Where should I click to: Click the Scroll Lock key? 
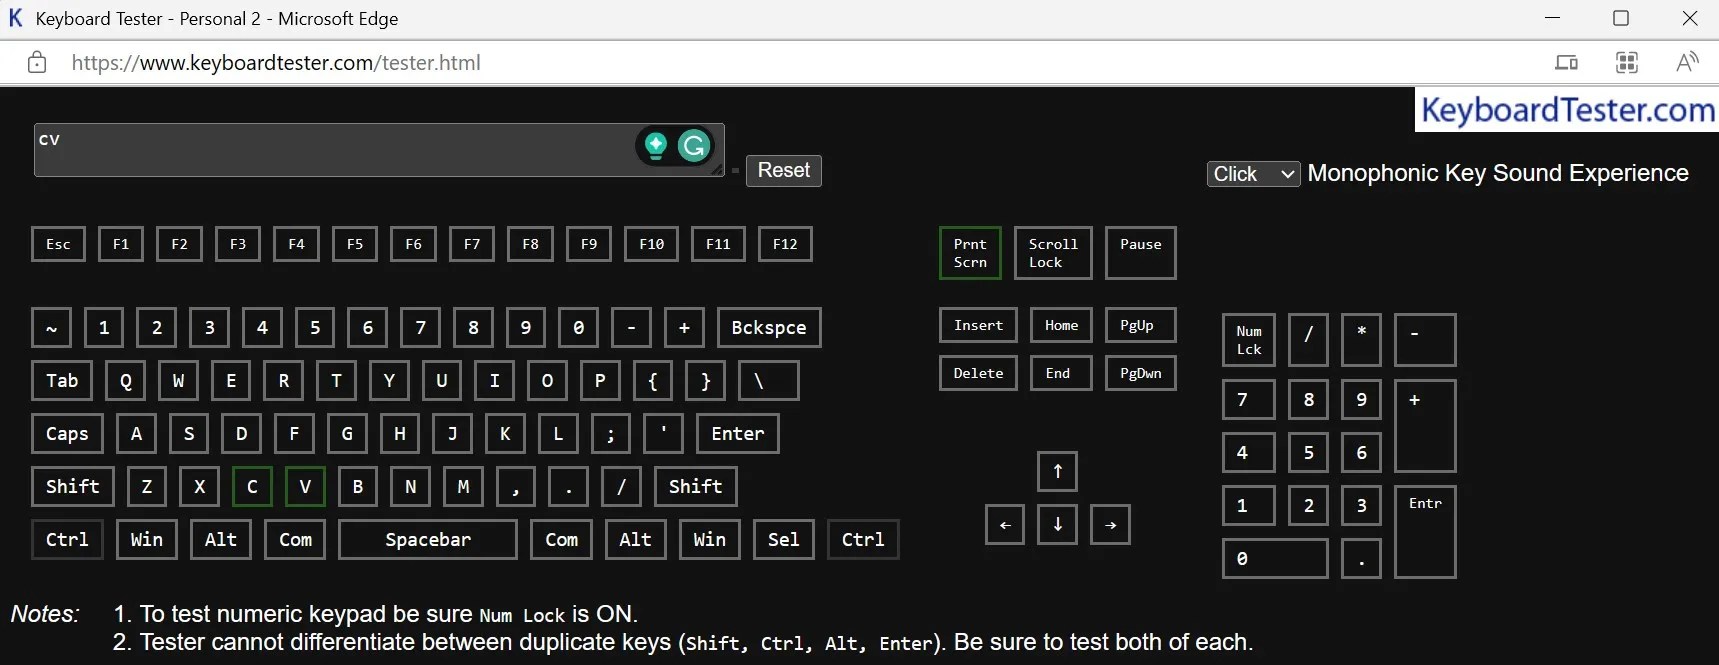coord(1053,253)
